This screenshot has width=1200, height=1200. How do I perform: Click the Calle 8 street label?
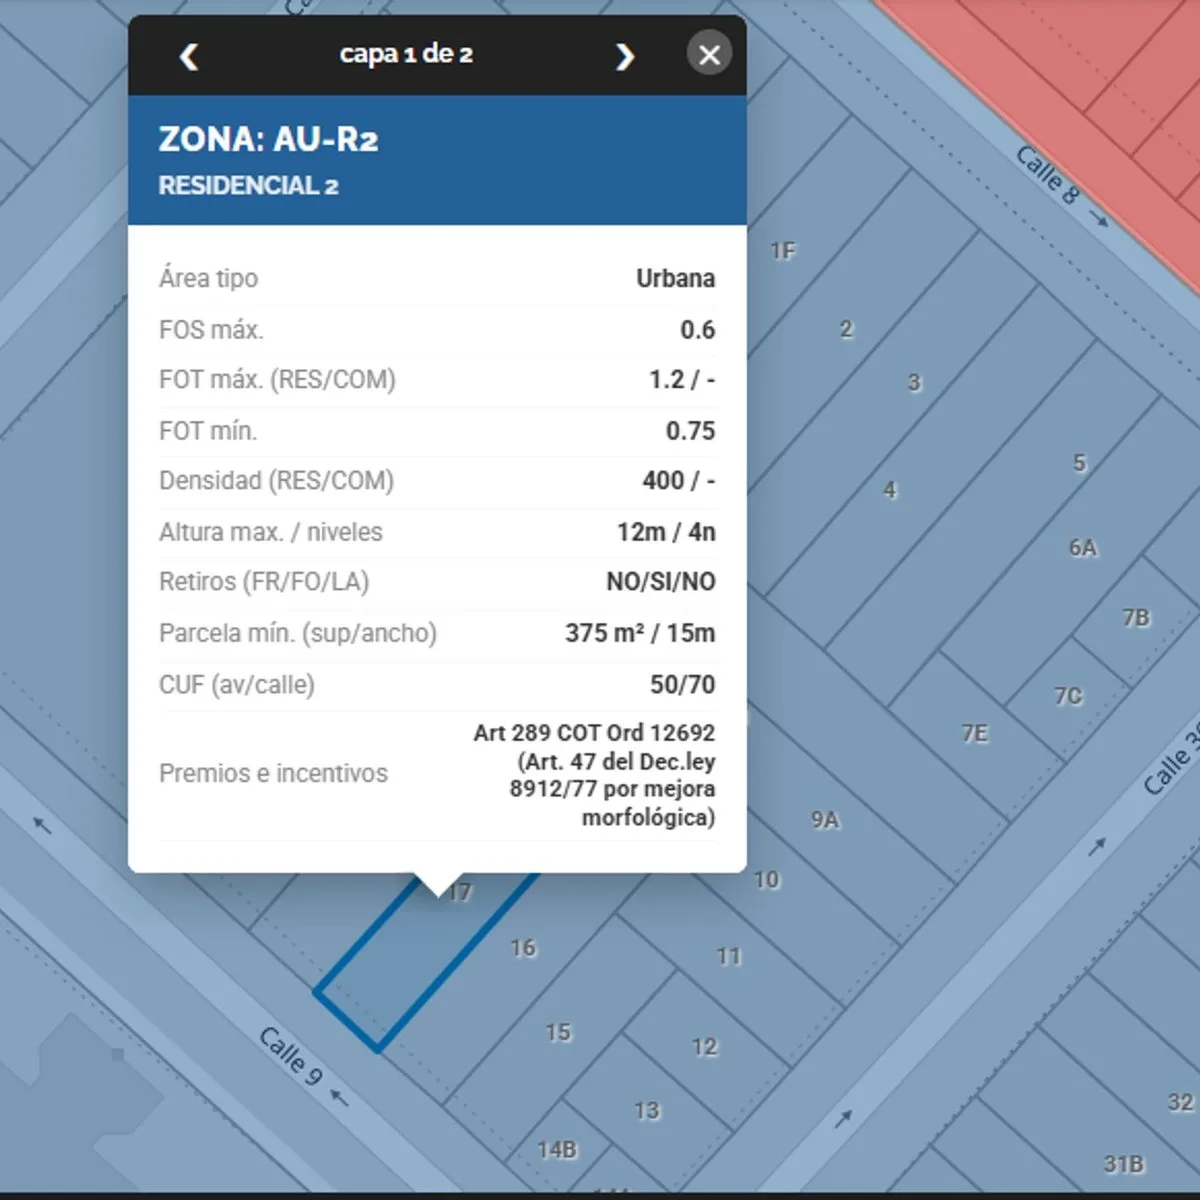[x=1048, y=175]
